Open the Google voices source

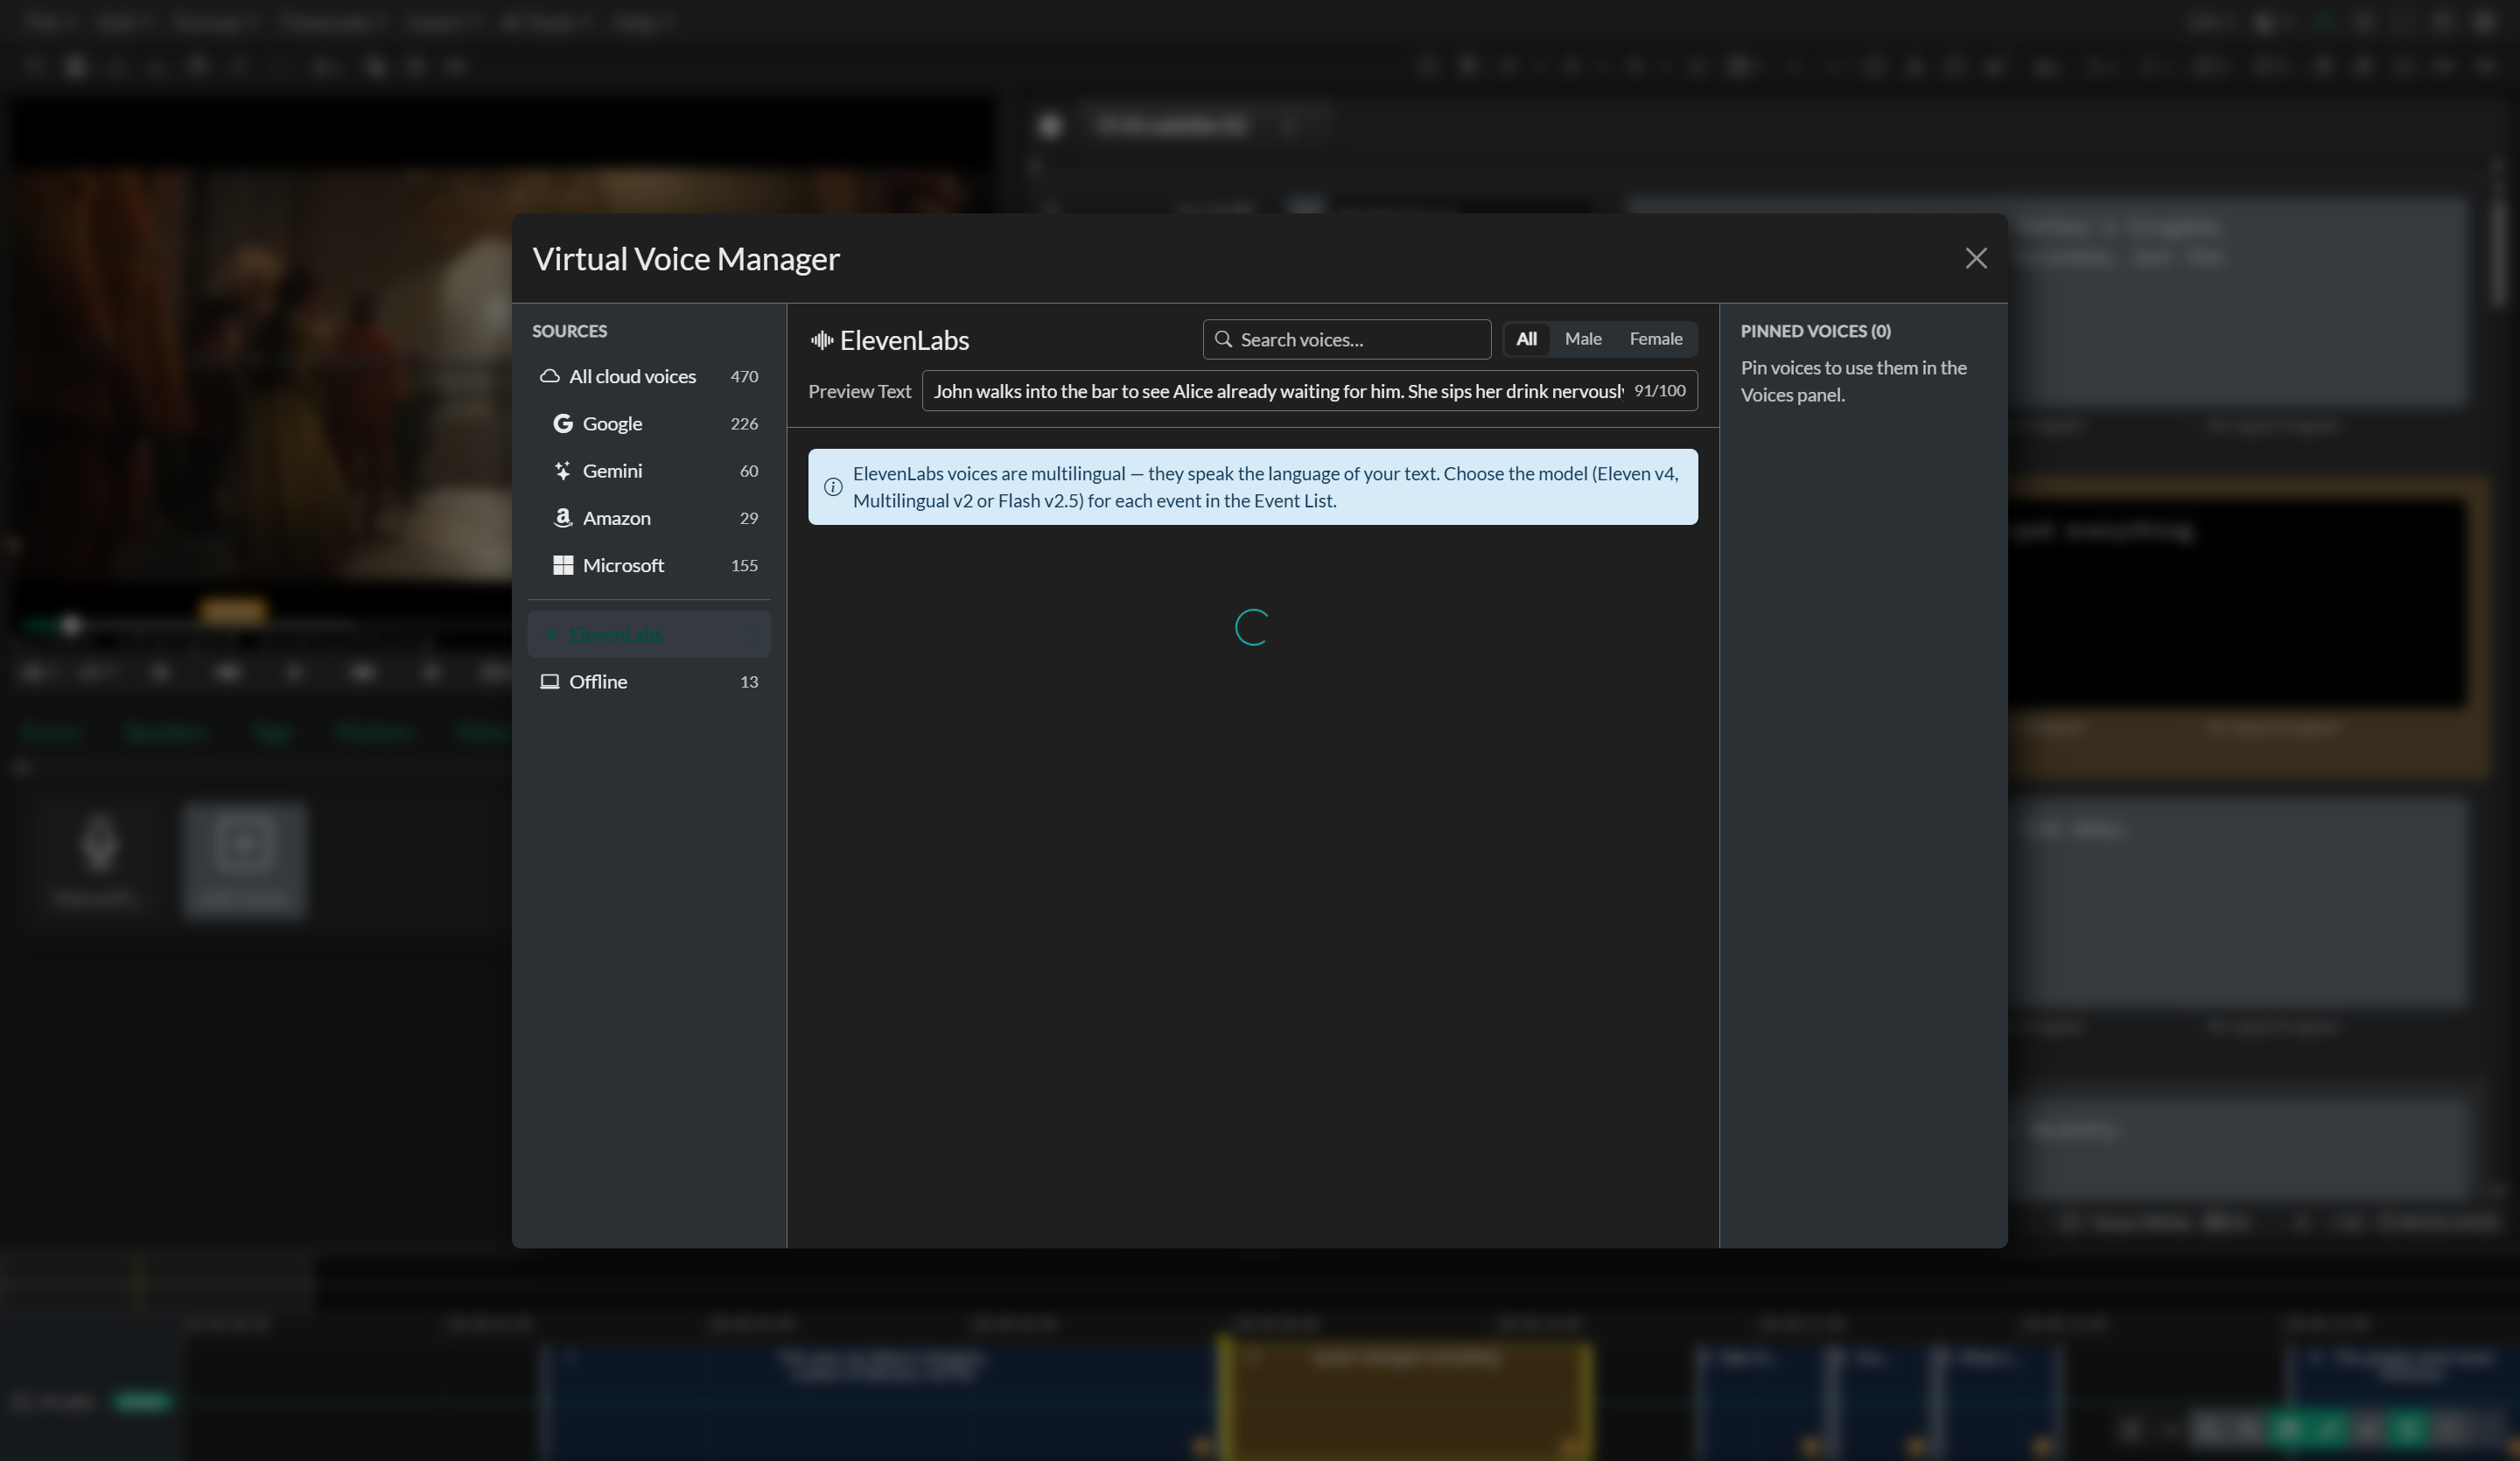(x=649, y=424)
